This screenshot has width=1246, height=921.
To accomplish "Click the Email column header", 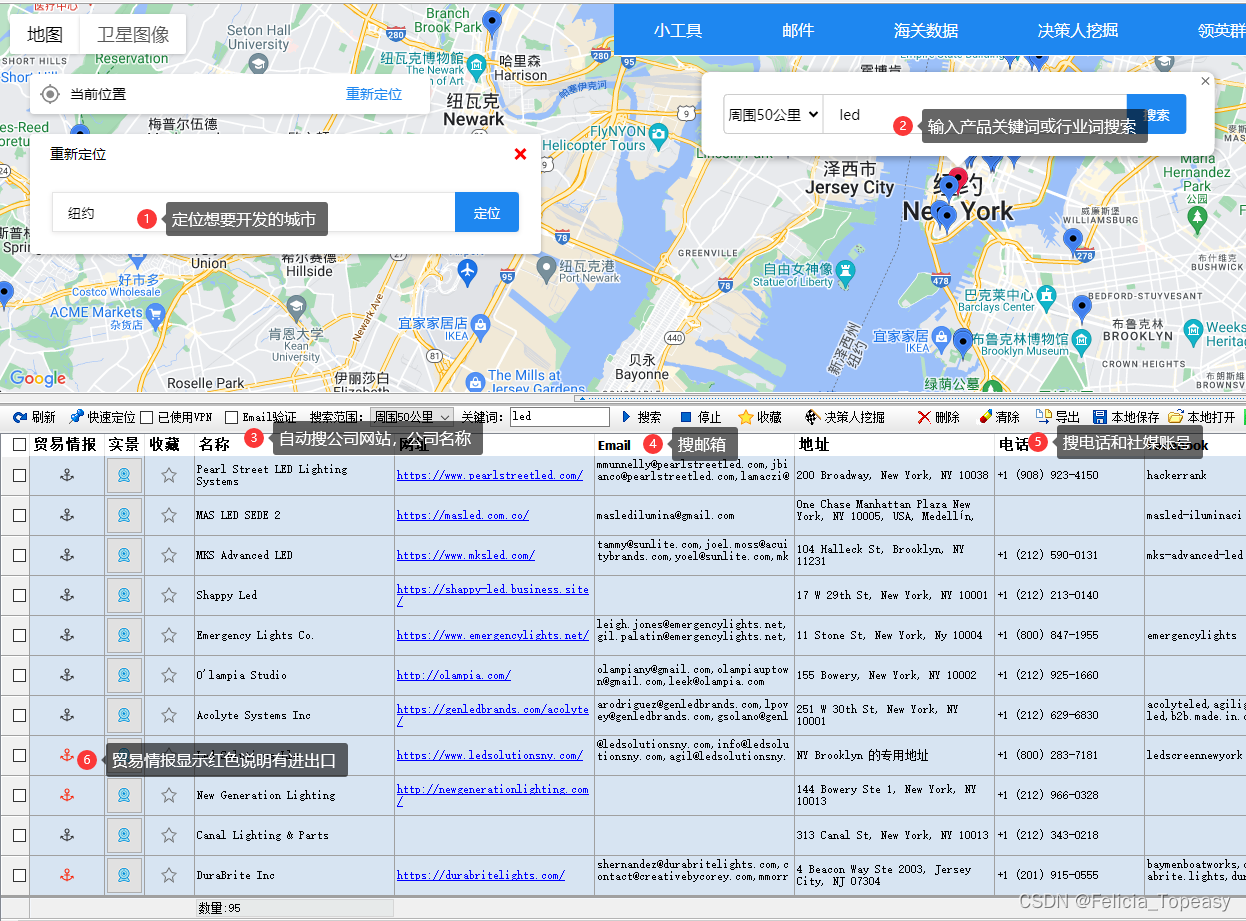I will pos(615,445).
